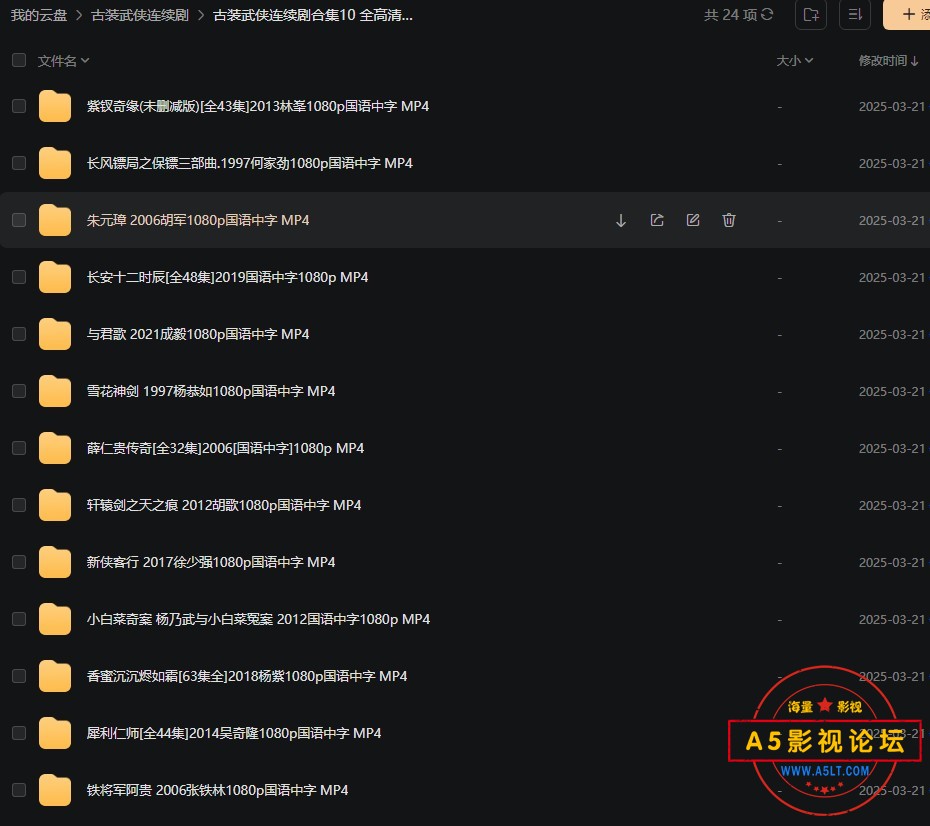
Task: Open the 薛仁贵传奇 folder icon
Action: tap(55, 448)
